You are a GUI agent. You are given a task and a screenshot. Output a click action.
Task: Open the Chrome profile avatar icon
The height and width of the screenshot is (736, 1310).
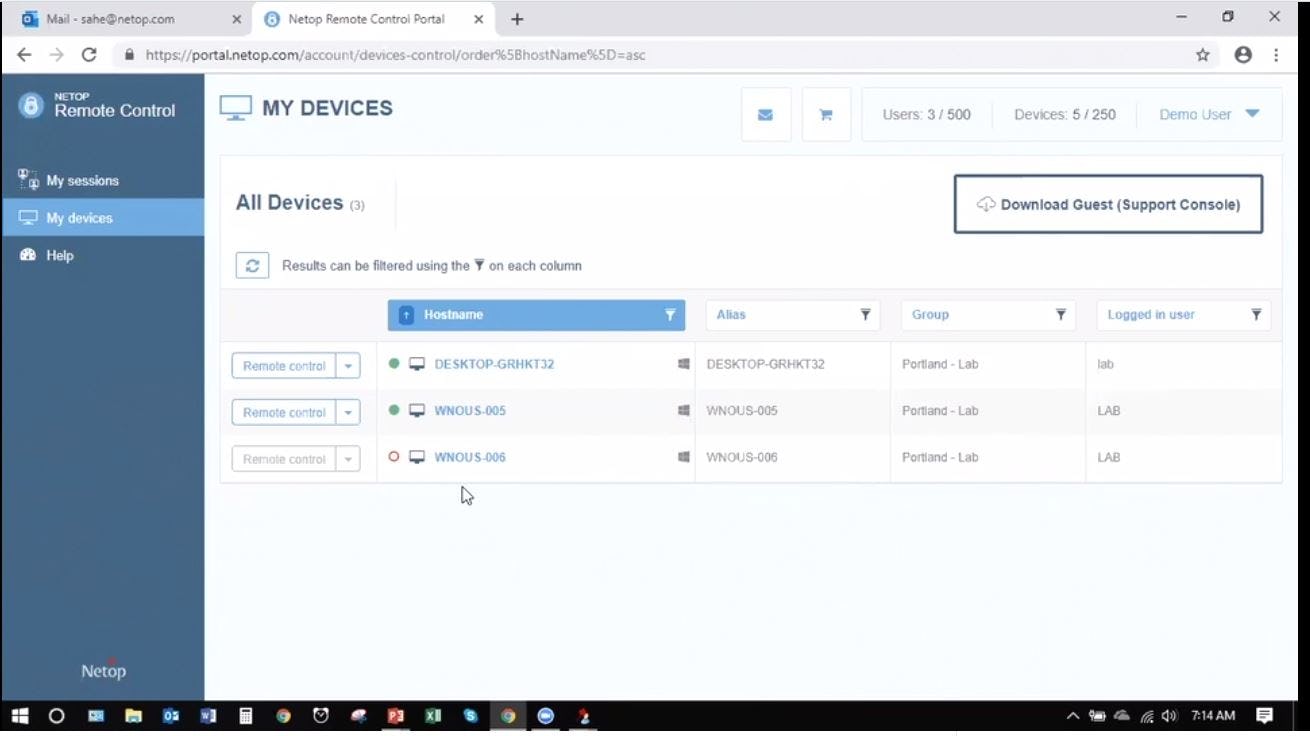(1243, 55)
